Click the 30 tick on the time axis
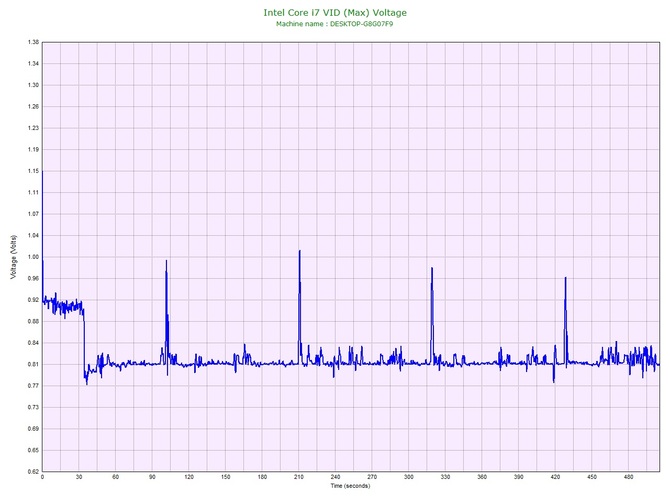This screenshot has height=503, width=670. pyautogui.click(x=79, y=477)
